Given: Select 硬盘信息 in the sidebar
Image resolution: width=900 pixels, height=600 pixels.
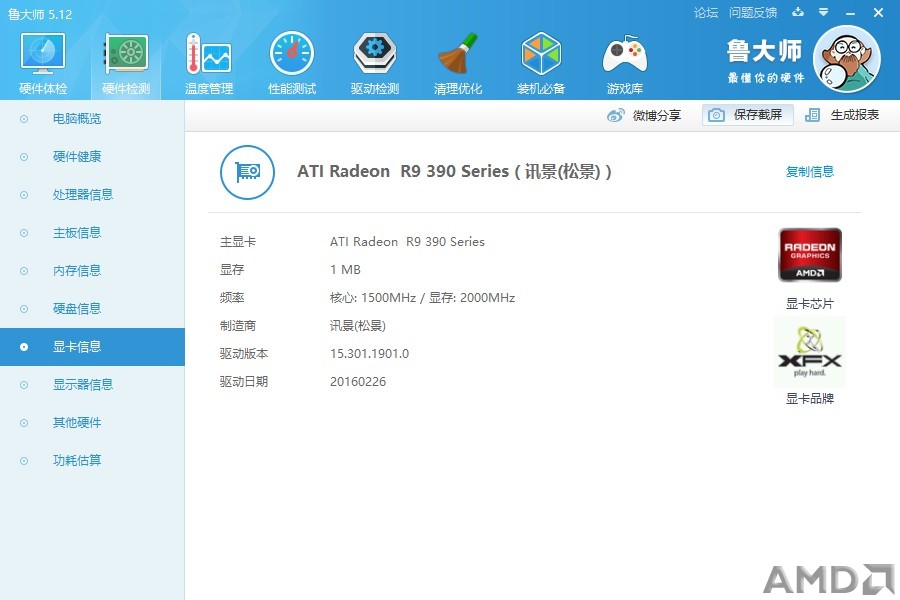Looking at the screenshot, I should [x=92, y=309].
